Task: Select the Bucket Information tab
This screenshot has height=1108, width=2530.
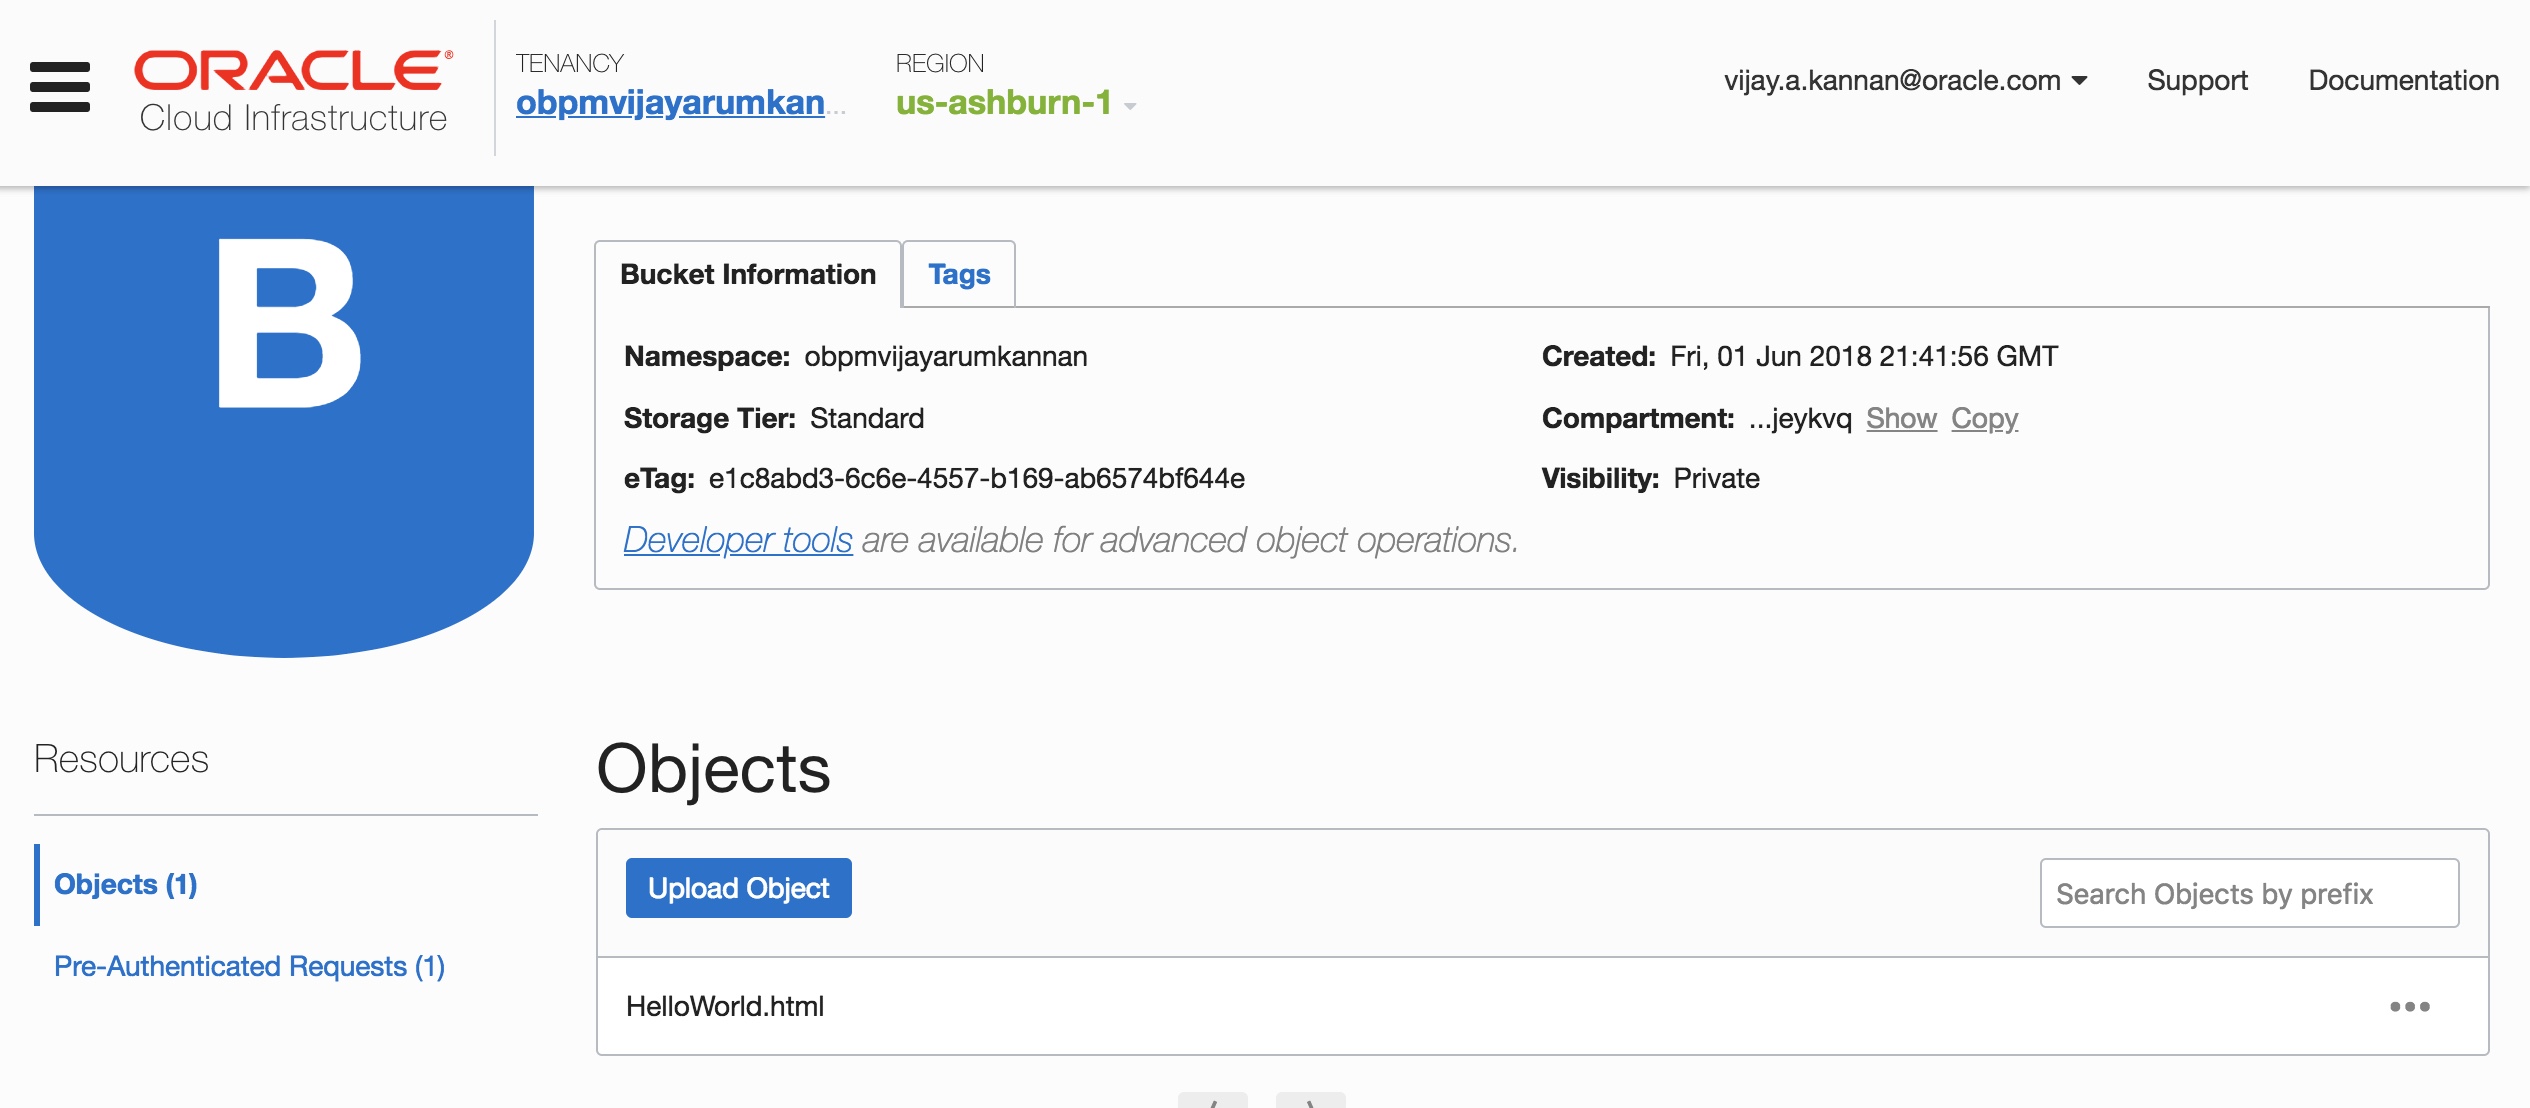Action: click(747, 274)
